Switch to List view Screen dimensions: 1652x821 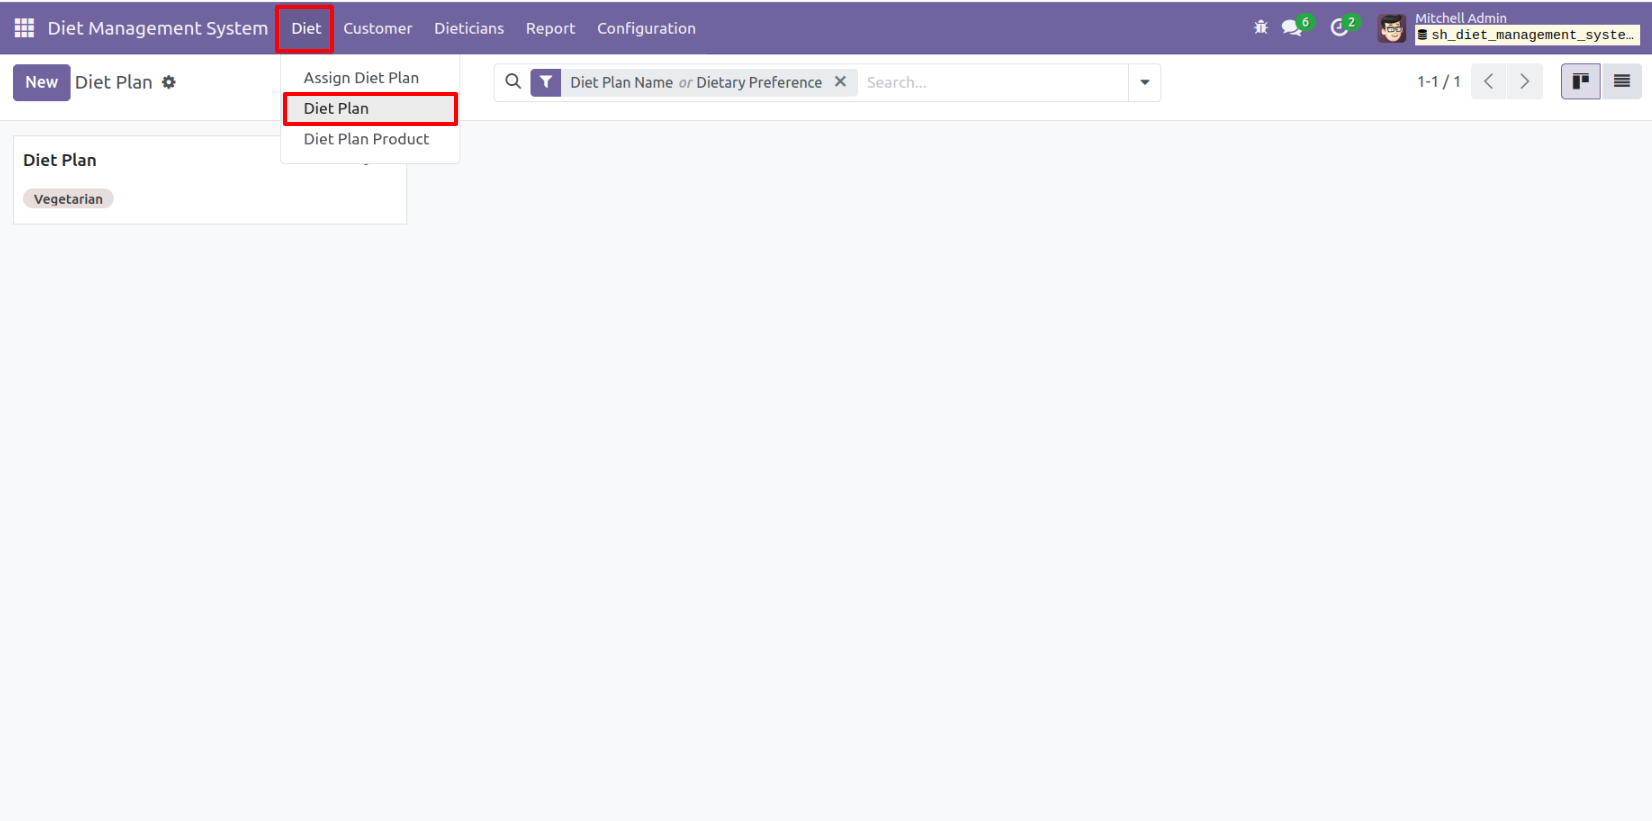coord(1622,82)
